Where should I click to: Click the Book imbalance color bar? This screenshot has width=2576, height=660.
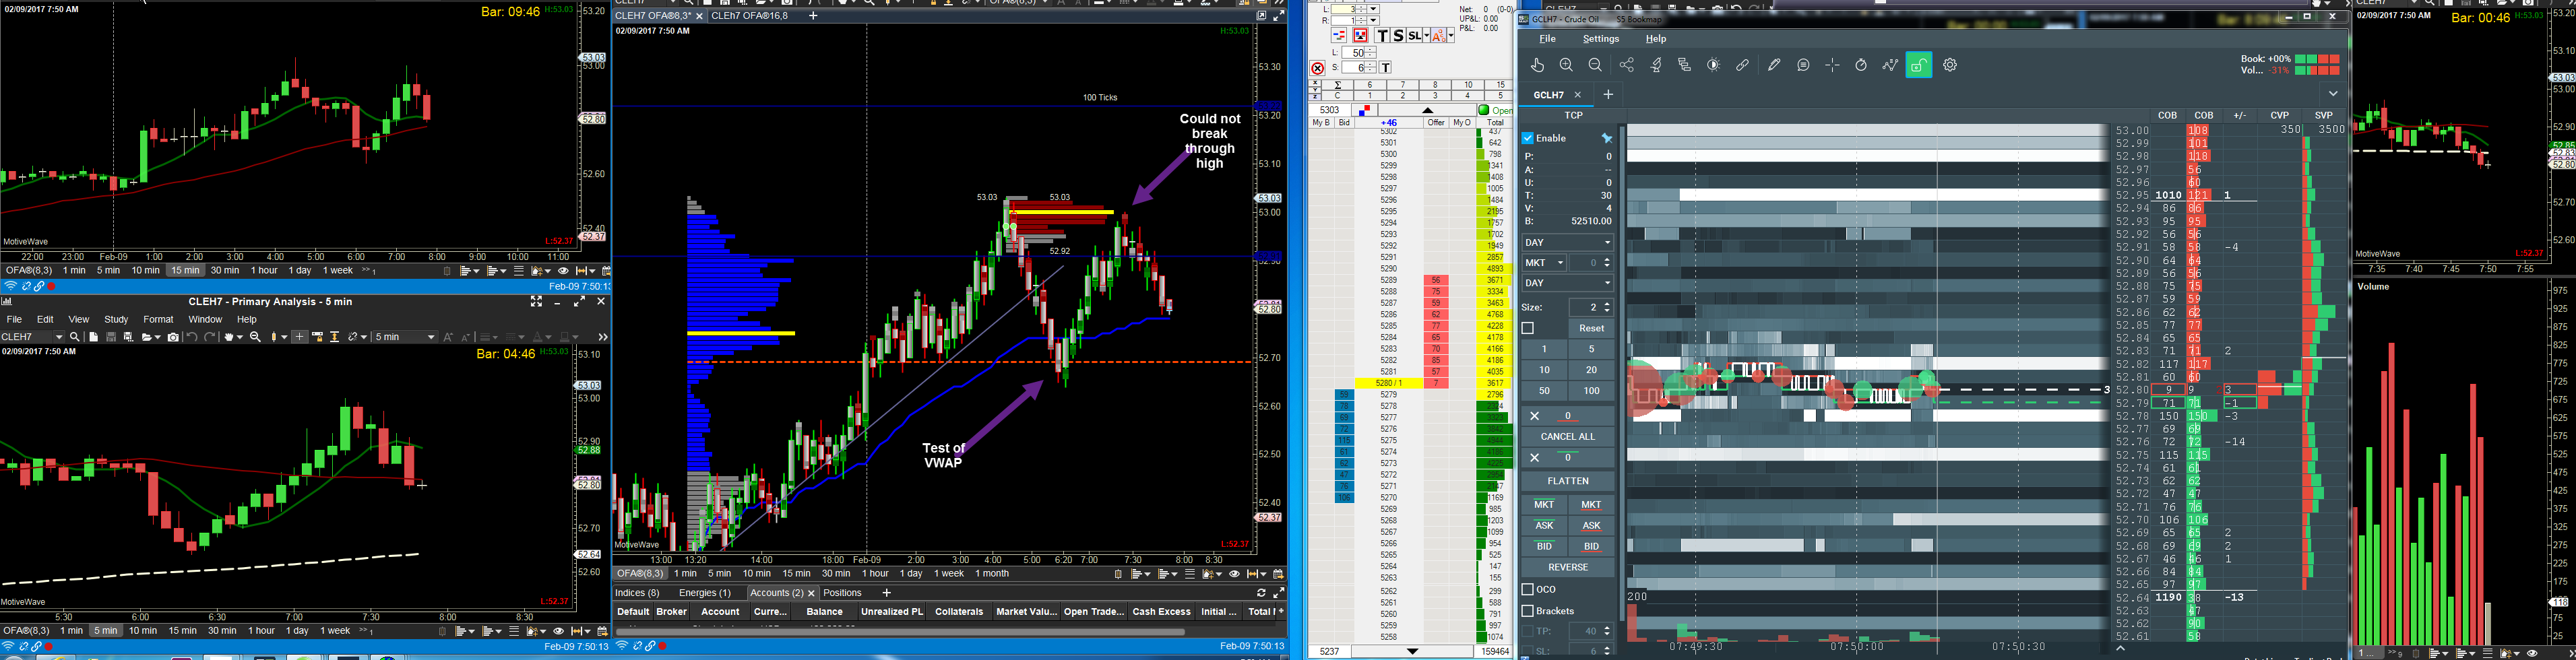pos(2317,60)
